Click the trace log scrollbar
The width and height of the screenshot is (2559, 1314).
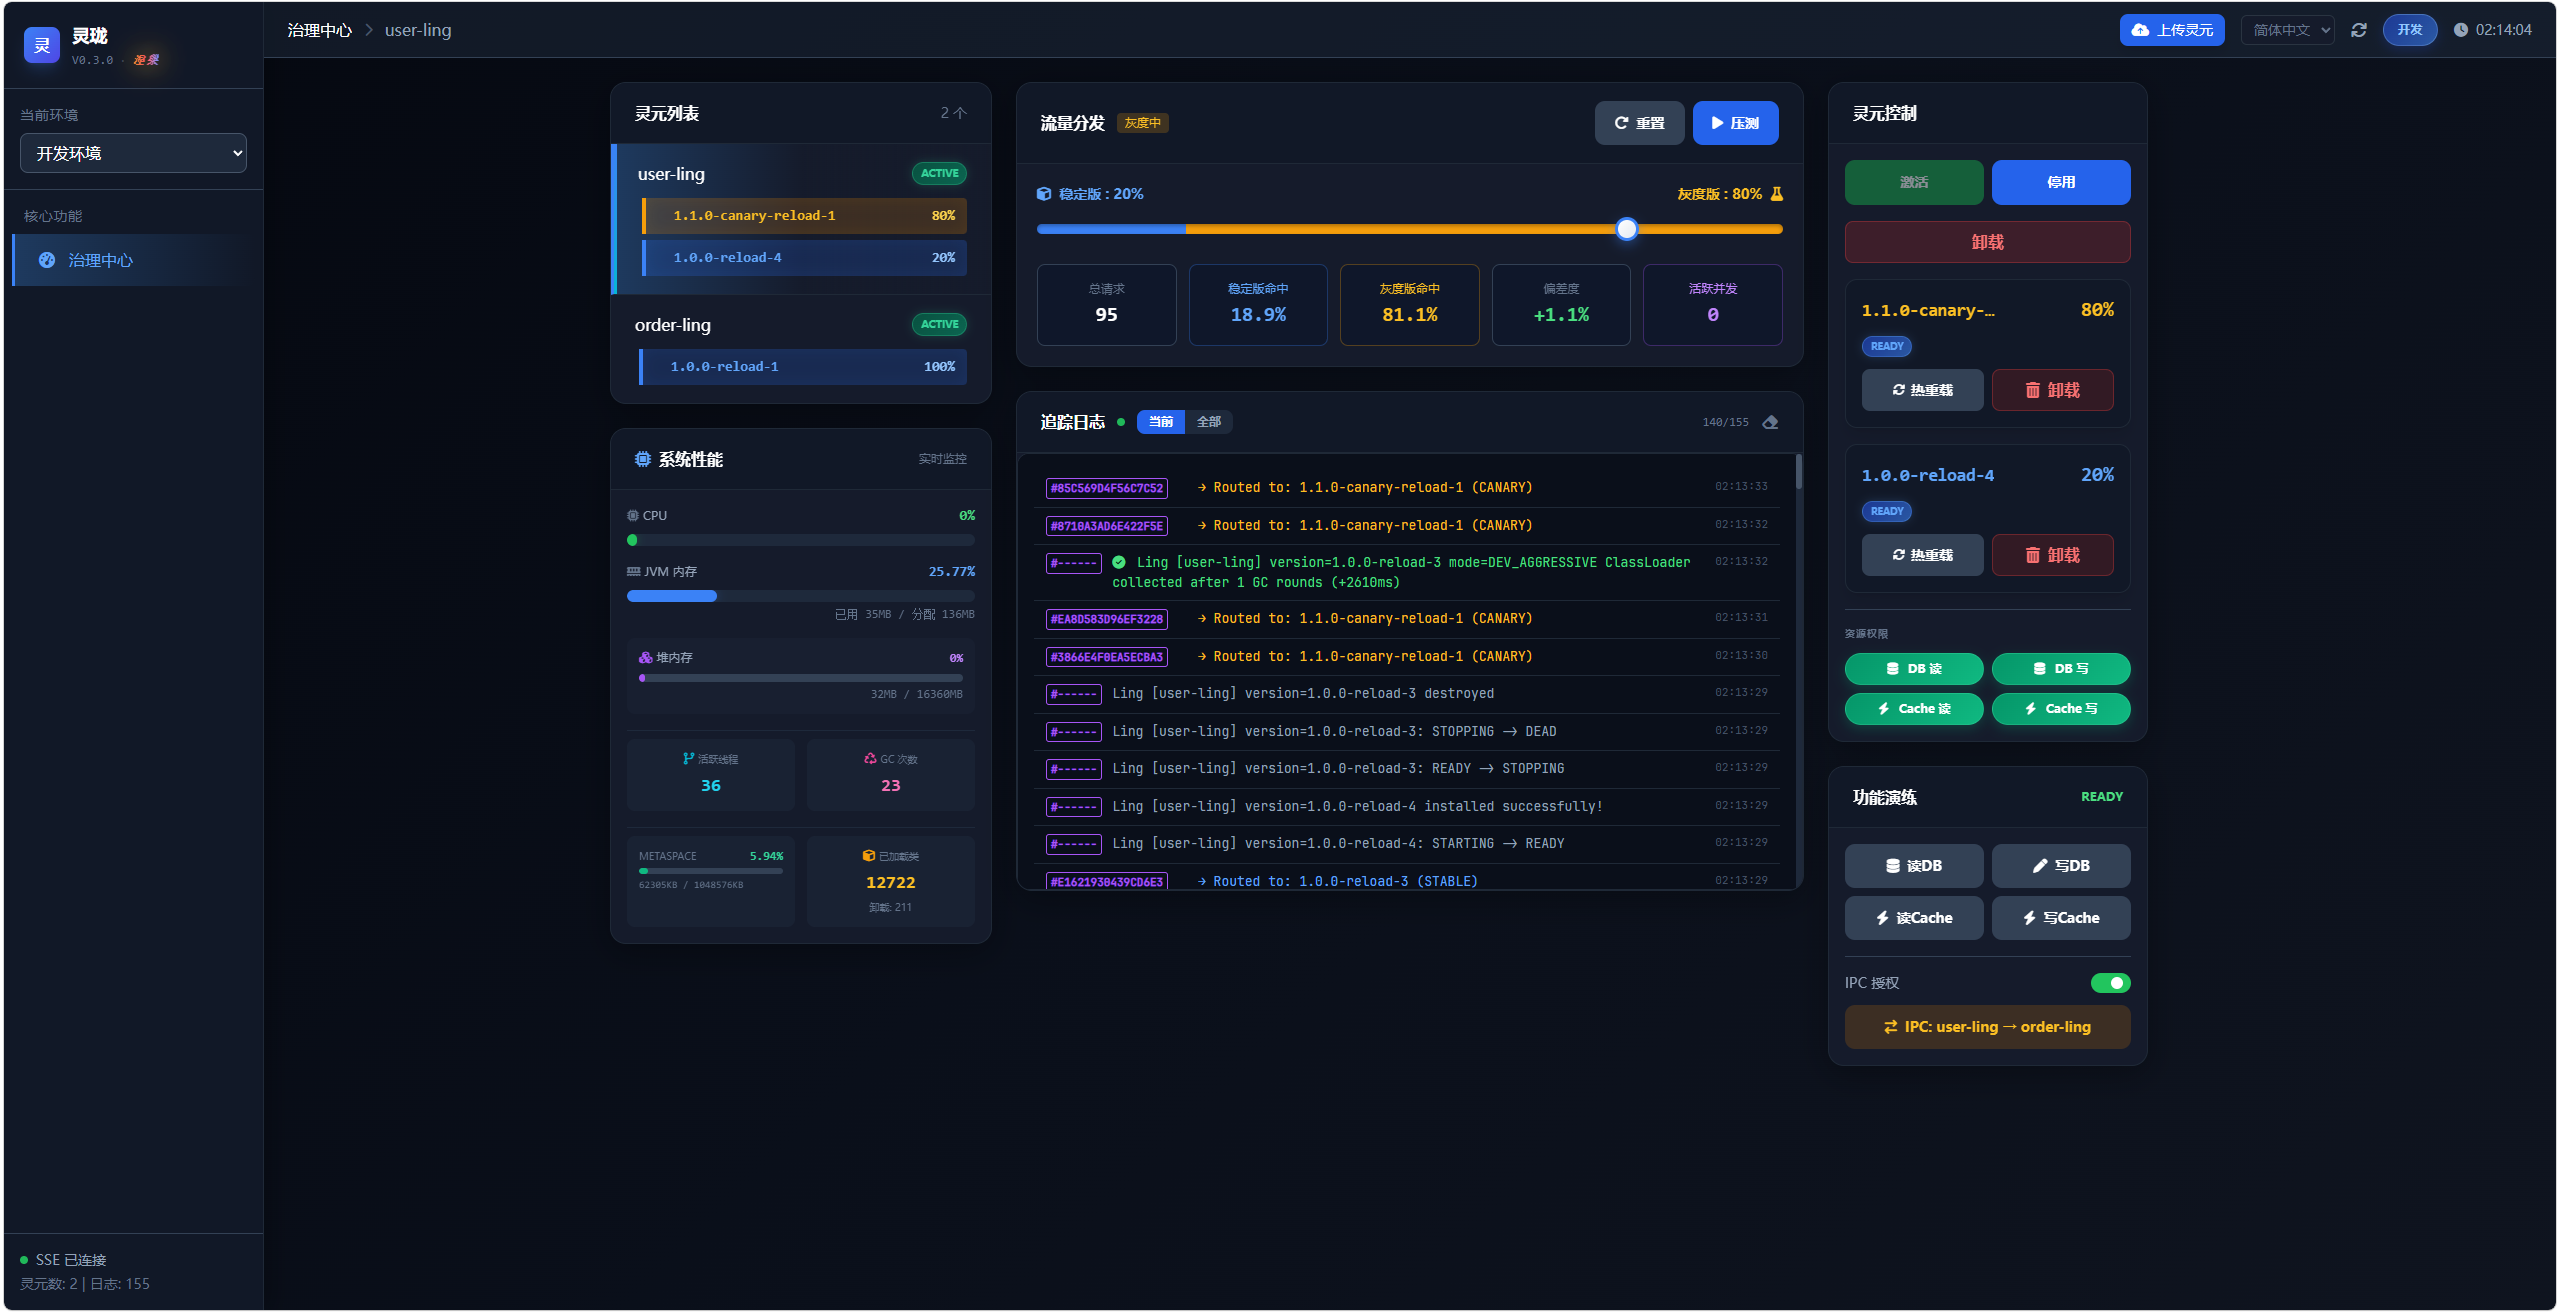tap(1798, 471)
